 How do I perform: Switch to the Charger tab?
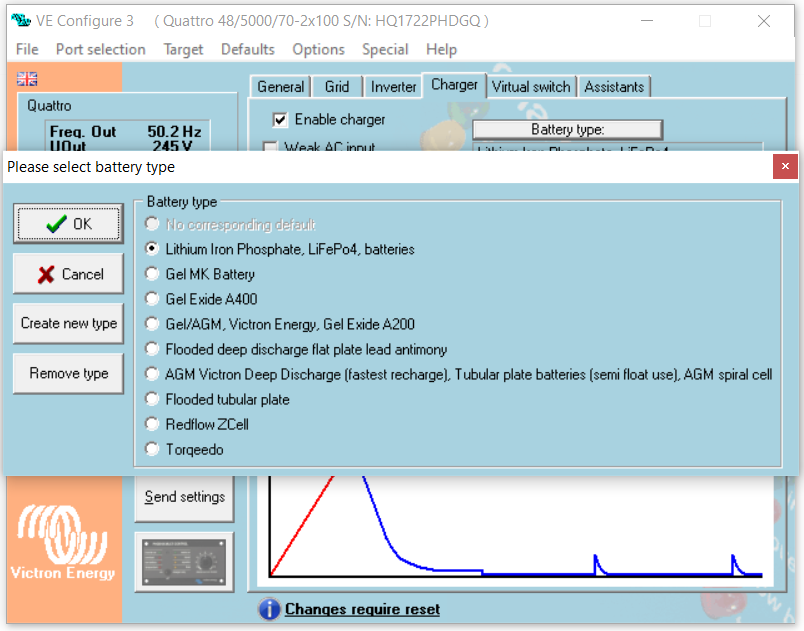[x=454, y=85]
